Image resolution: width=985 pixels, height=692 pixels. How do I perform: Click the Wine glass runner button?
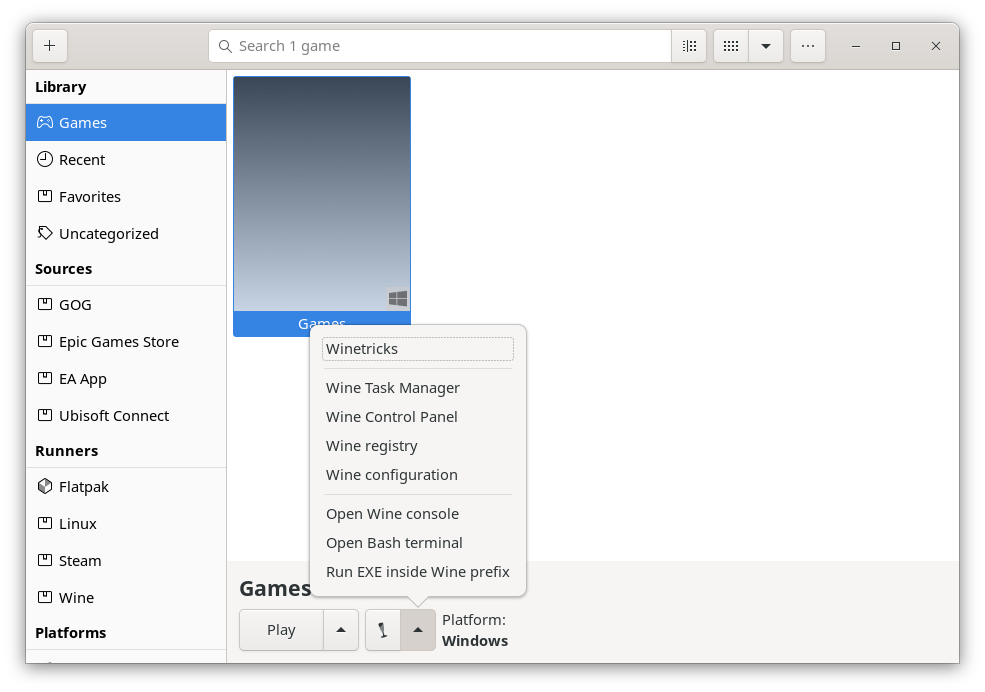(x=383, y=630)
